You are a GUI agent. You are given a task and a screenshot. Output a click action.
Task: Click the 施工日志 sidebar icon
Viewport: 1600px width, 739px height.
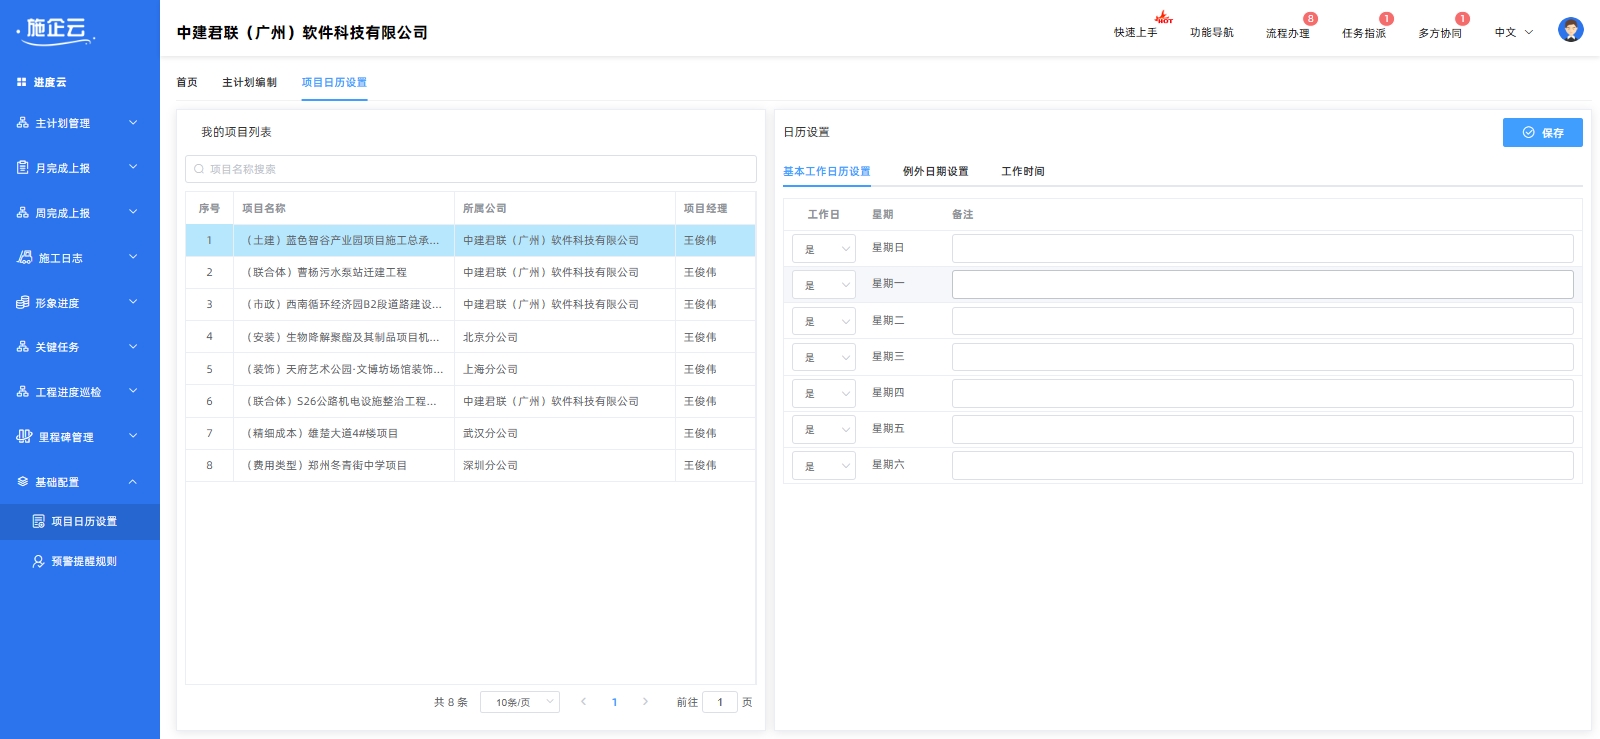[24, 257]
